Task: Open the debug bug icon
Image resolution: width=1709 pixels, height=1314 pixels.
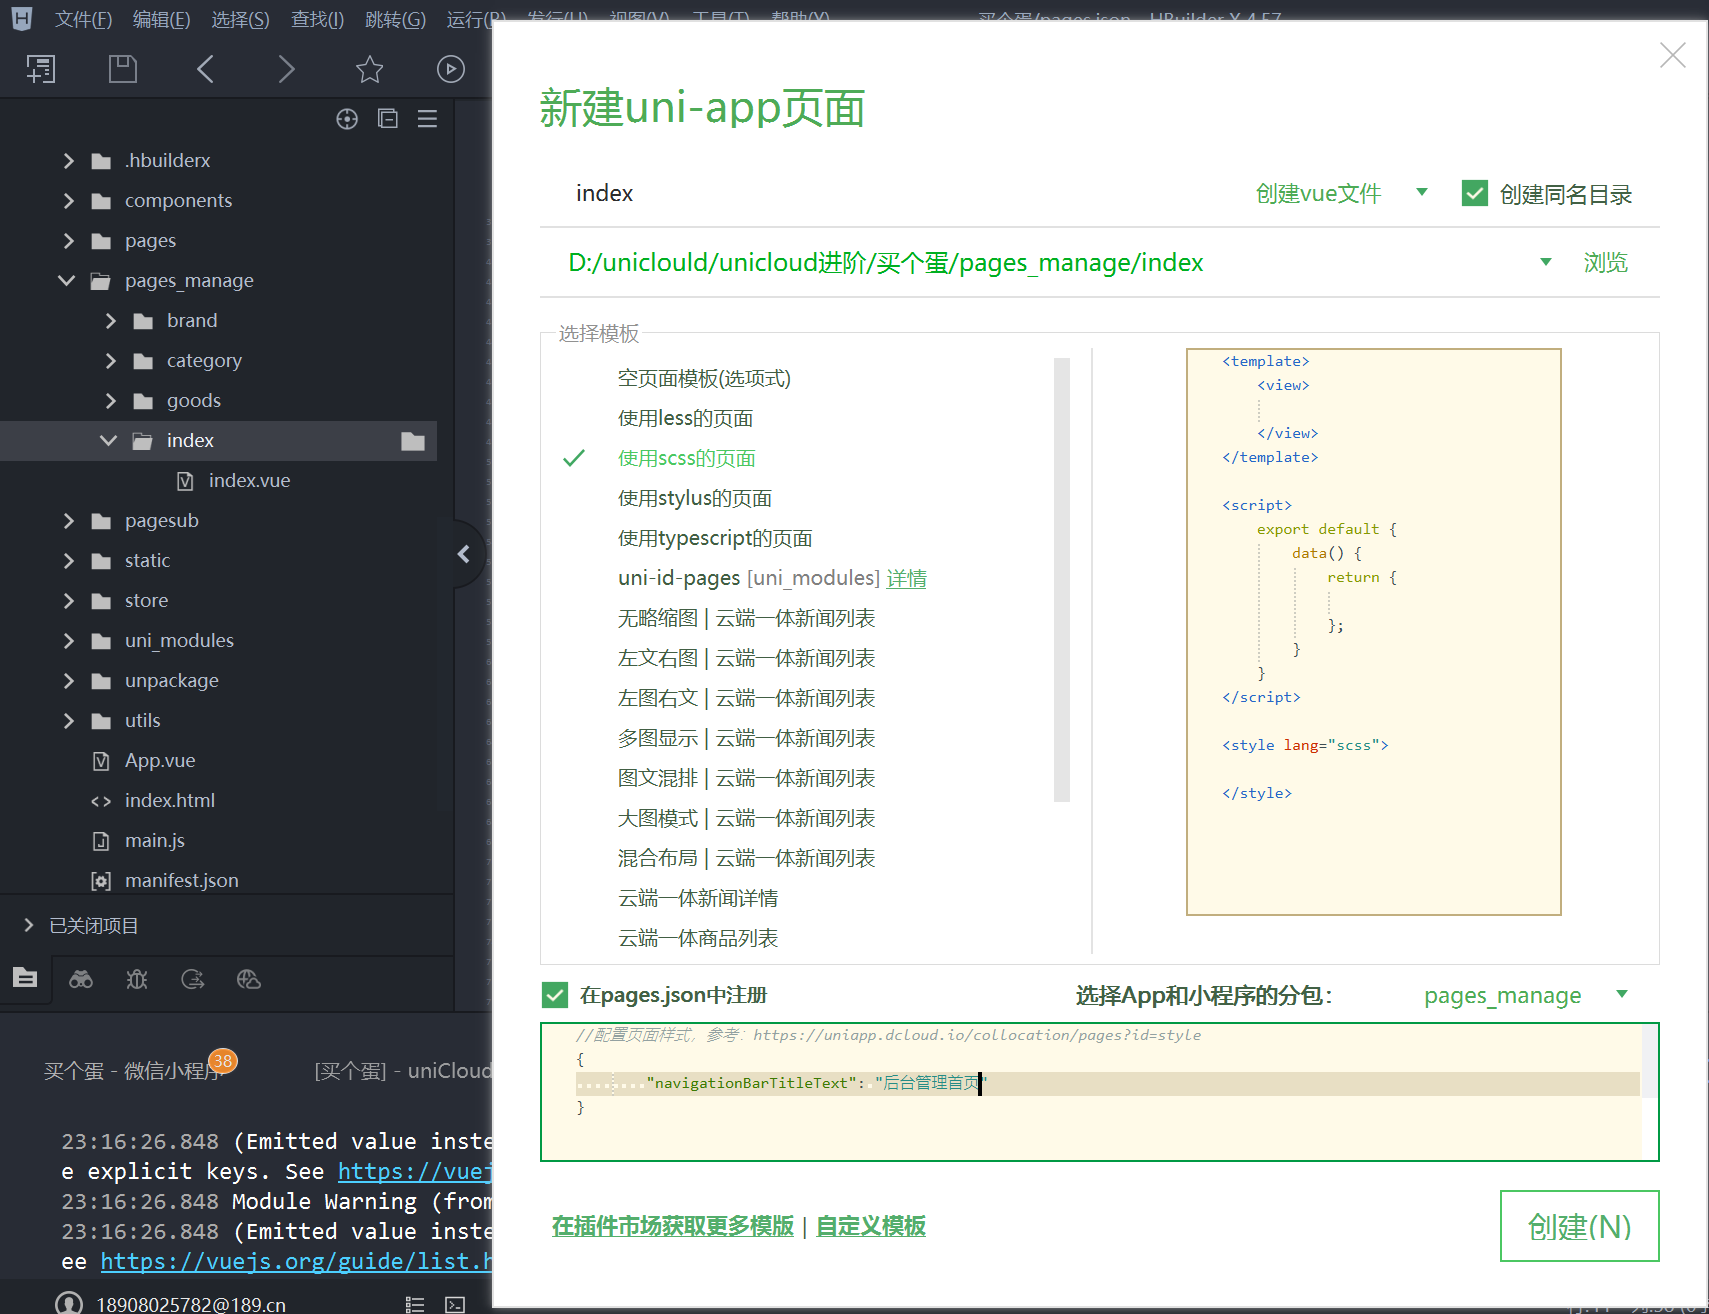Action: pyautogui.click(x=137, y=979)
